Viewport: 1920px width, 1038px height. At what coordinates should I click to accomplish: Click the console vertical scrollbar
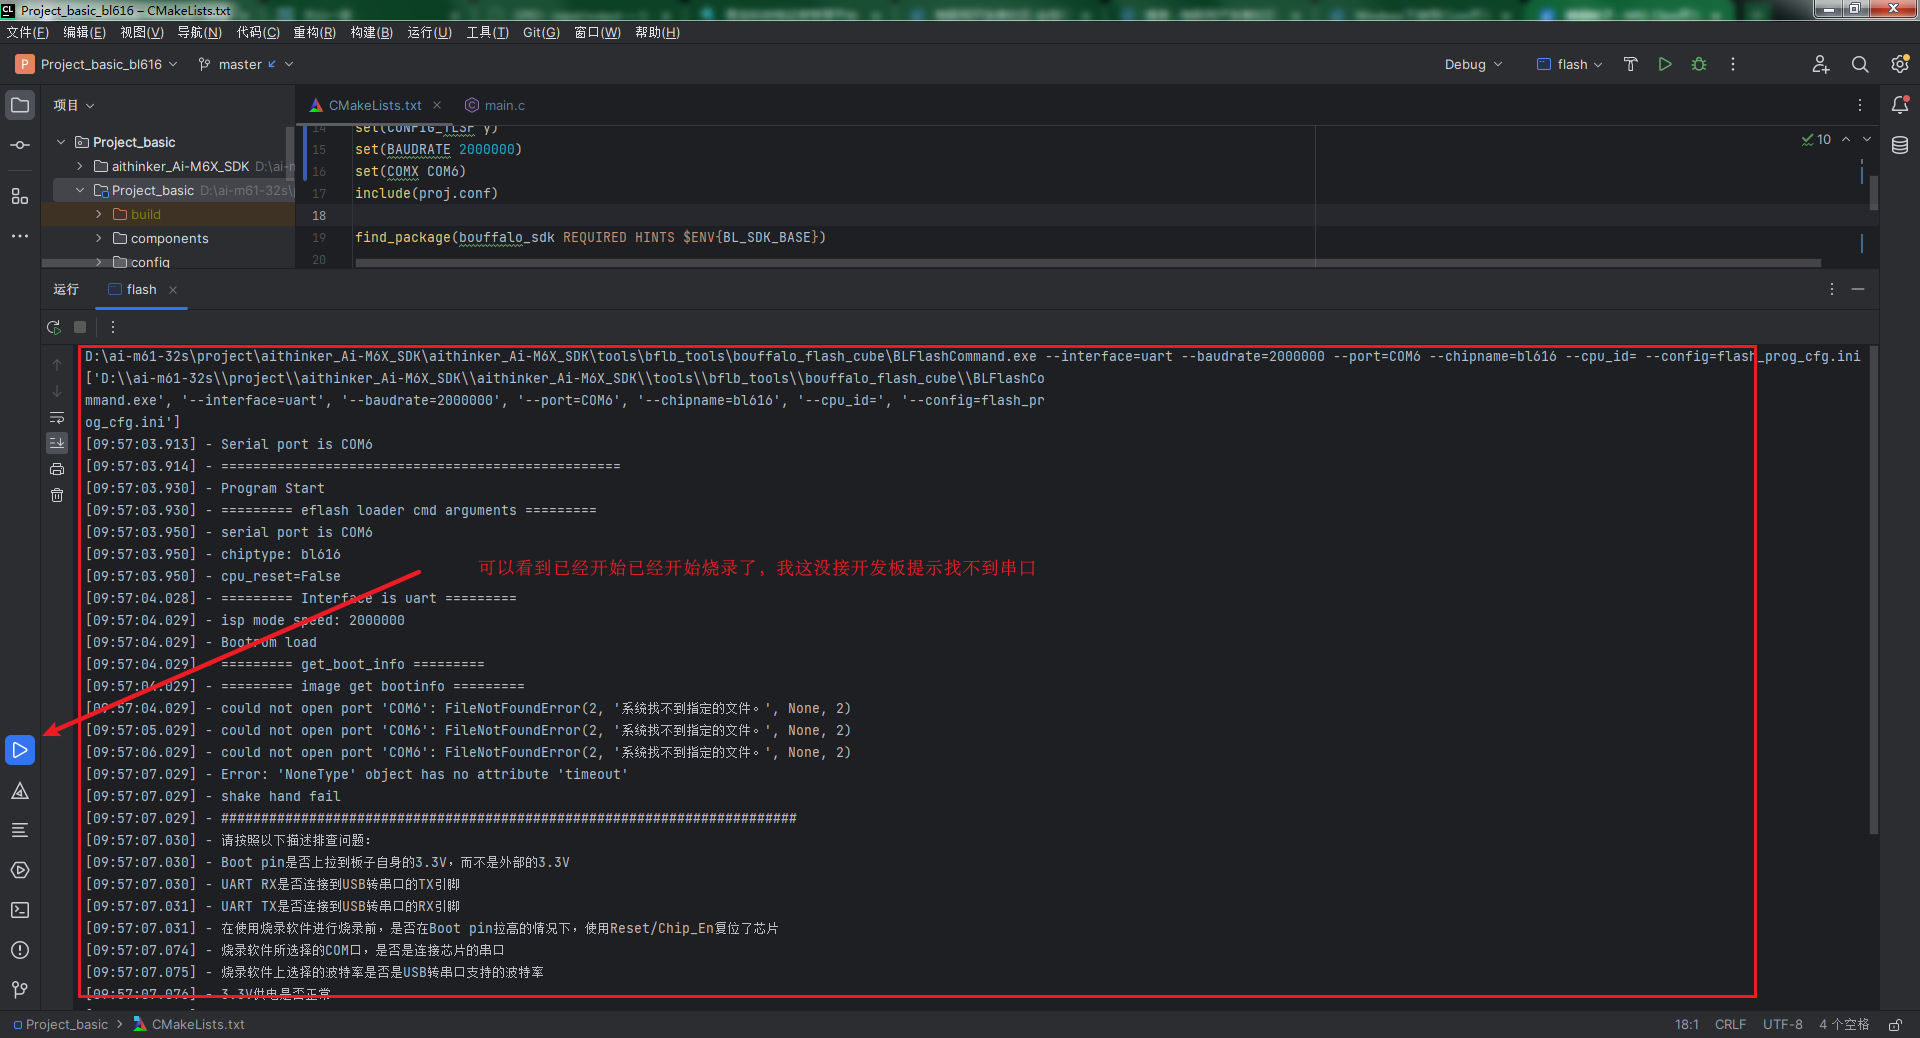pos(1874,590)
